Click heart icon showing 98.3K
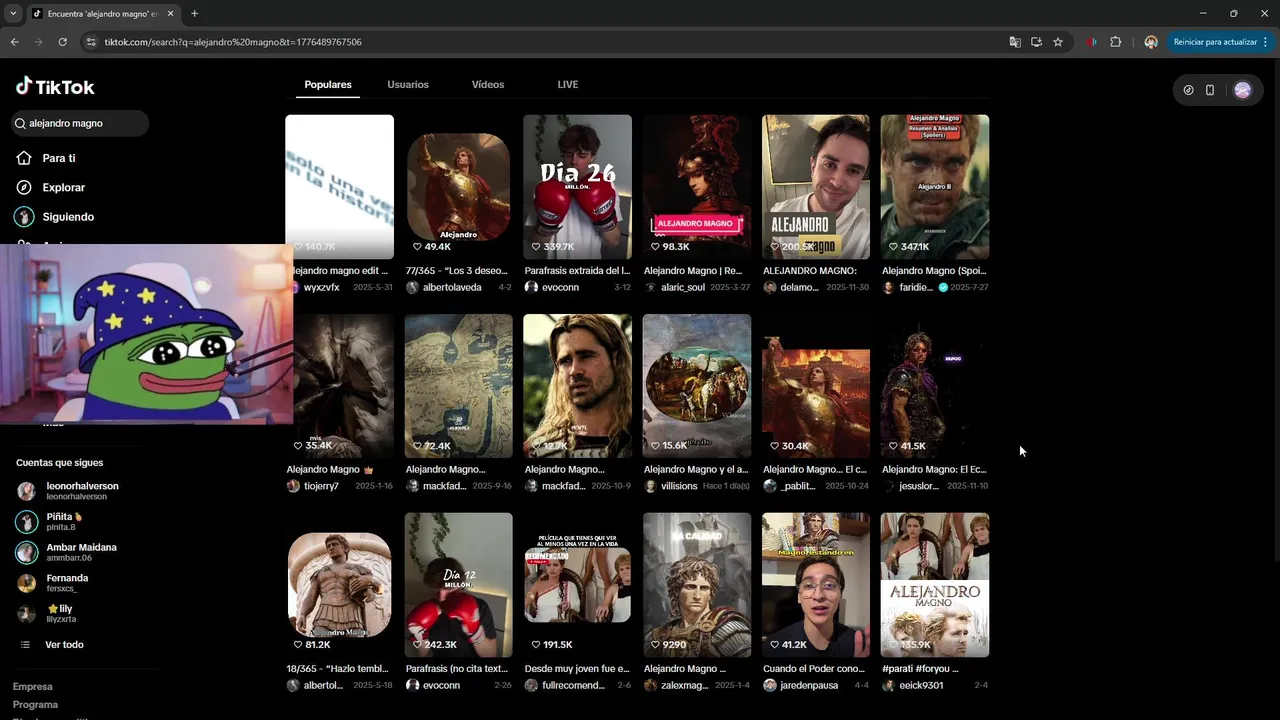 [x=655, y=247]
